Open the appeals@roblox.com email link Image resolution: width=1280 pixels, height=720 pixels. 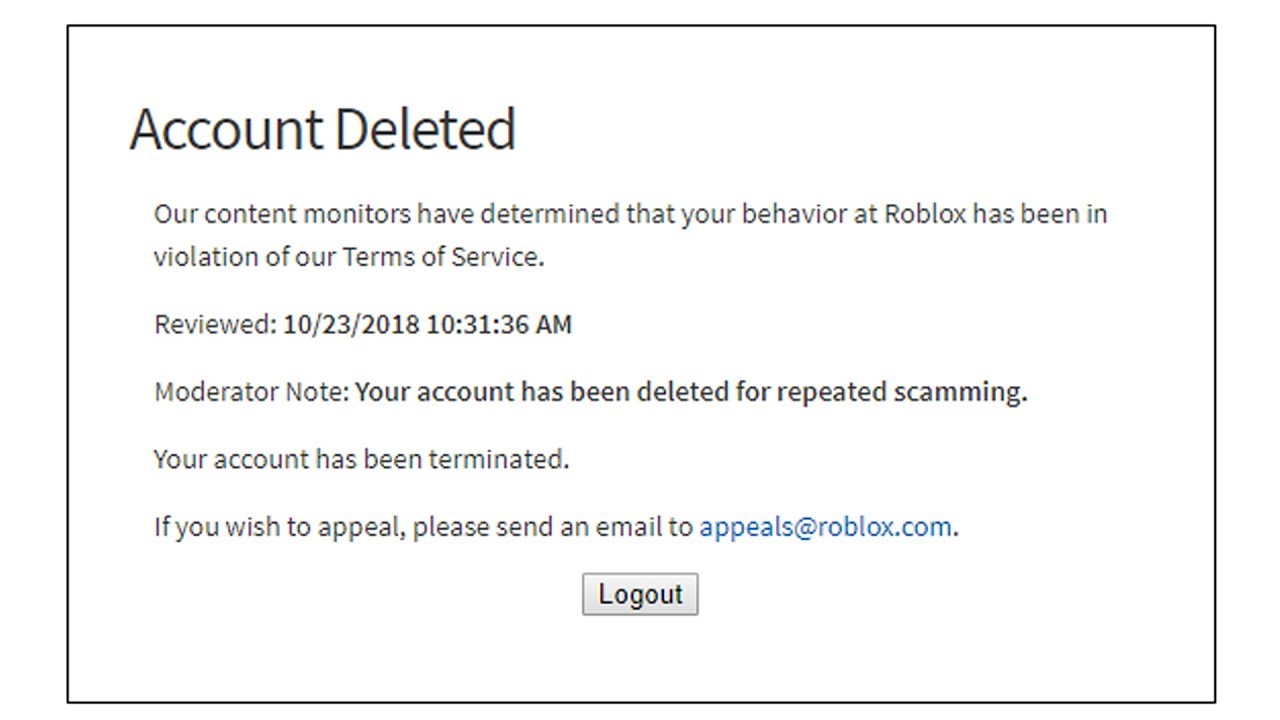[825, 527]
